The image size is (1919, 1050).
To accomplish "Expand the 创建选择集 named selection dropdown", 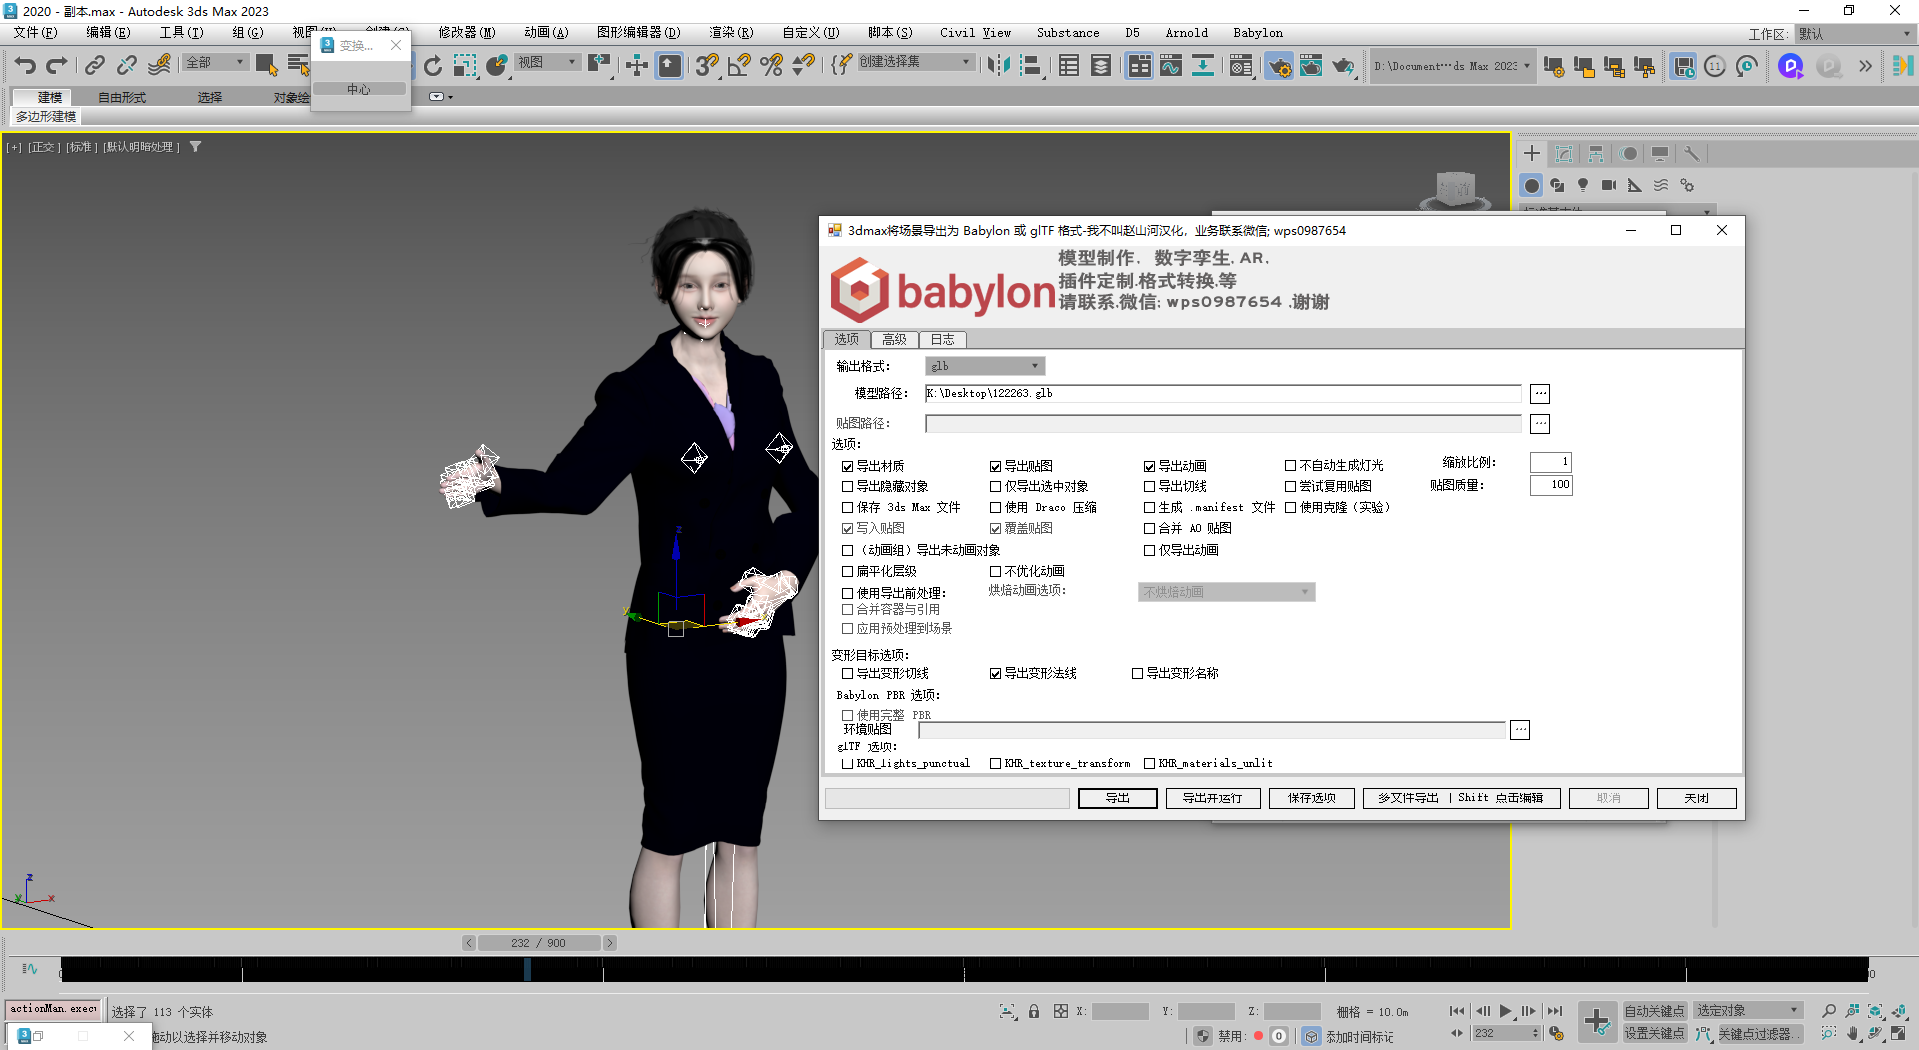I will click(x=915, y=62).
